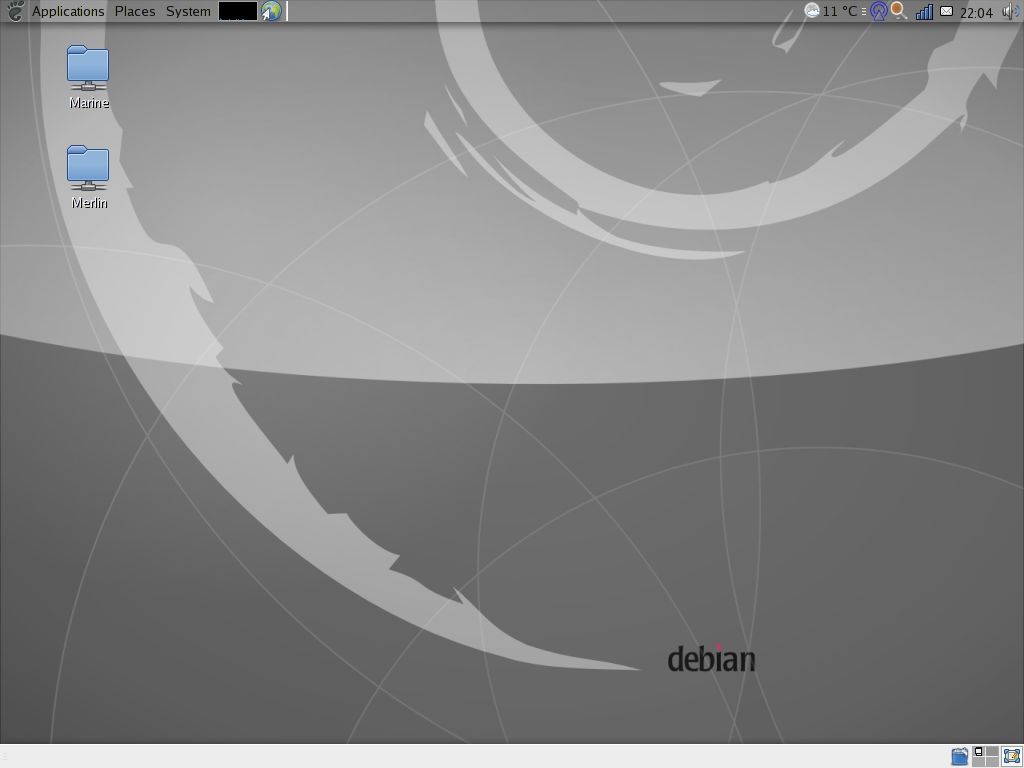Click the 11 °C temperature reading
This screenshot has height=768, width=1024.
pyautogui.click(x=840, y=11)
